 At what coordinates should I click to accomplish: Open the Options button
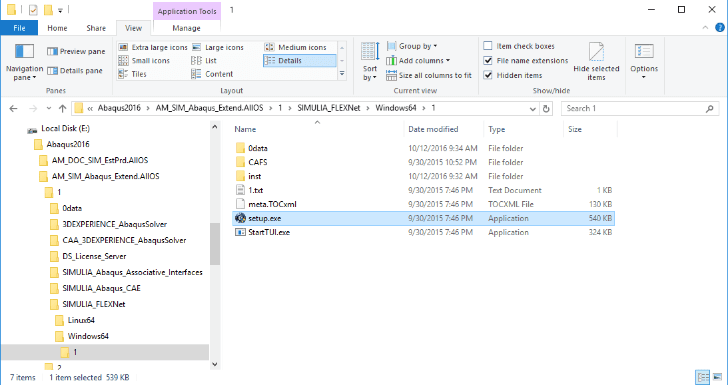click(x=644, y=62)
